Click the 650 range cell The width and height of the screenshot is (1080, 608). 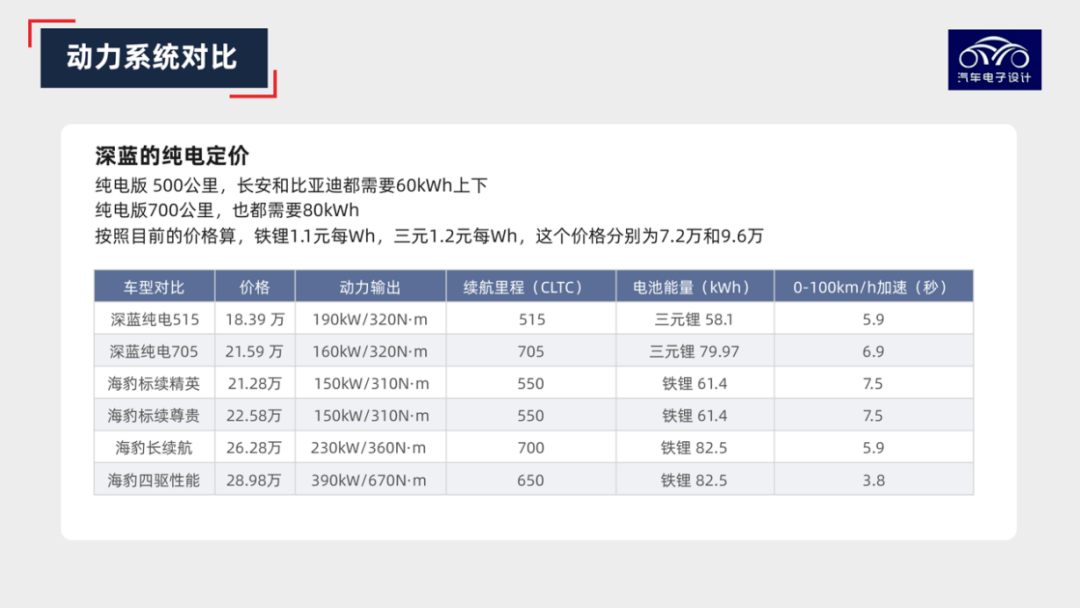coord(531,480)
